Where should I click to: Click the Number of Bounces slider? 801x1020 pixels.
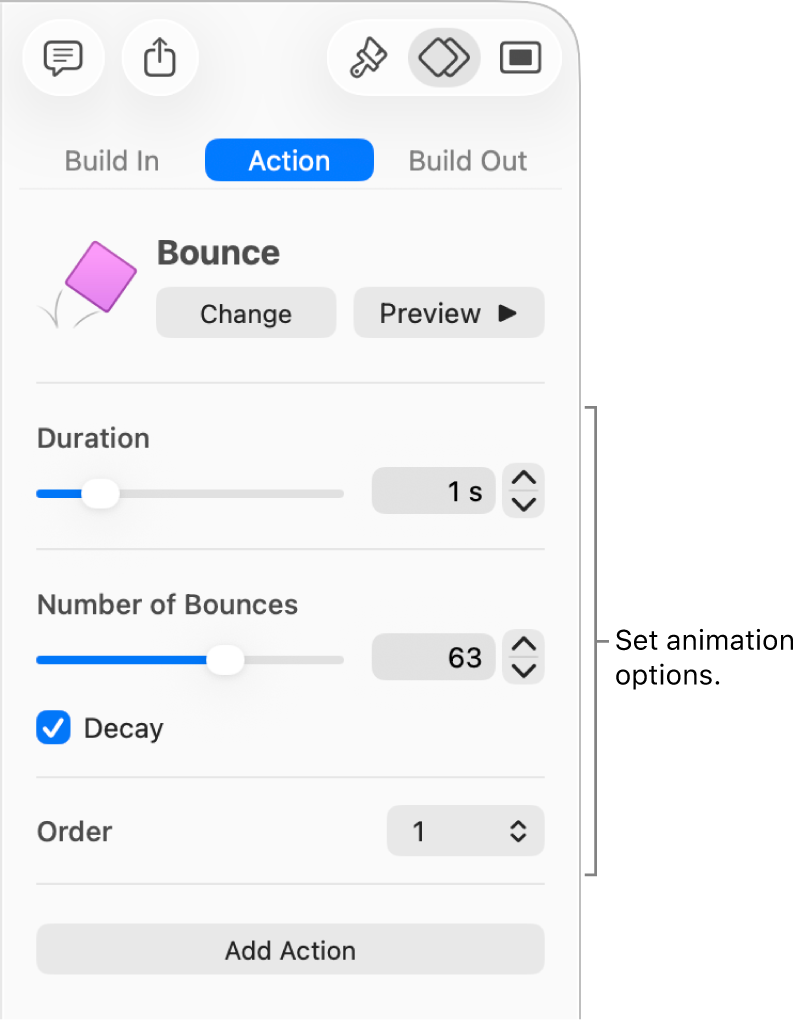point(226,659)
